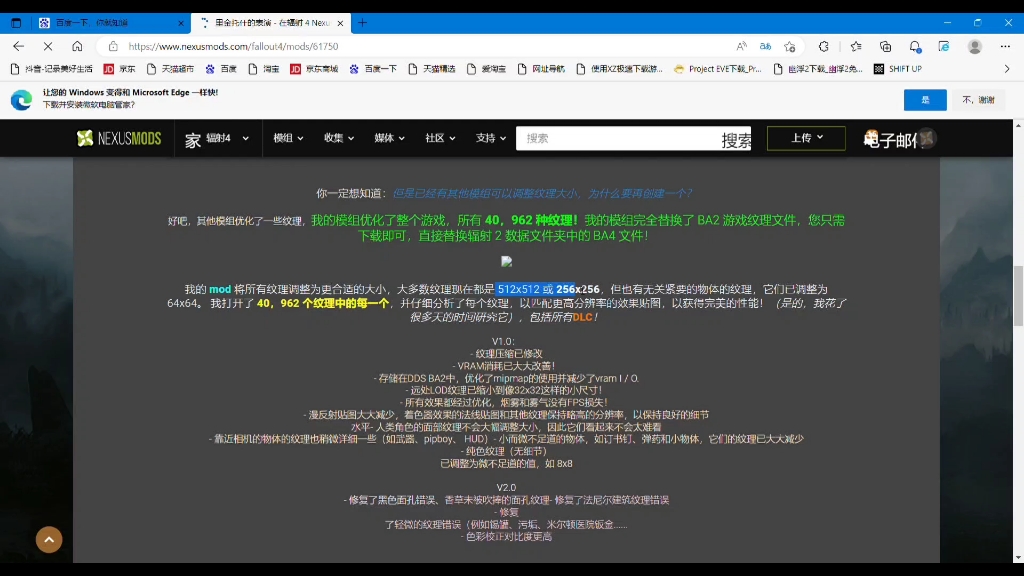The width and height of the screenshot is (1024, 576).
Task: Open browser notifications bell icon
Action: click(914, 47)
